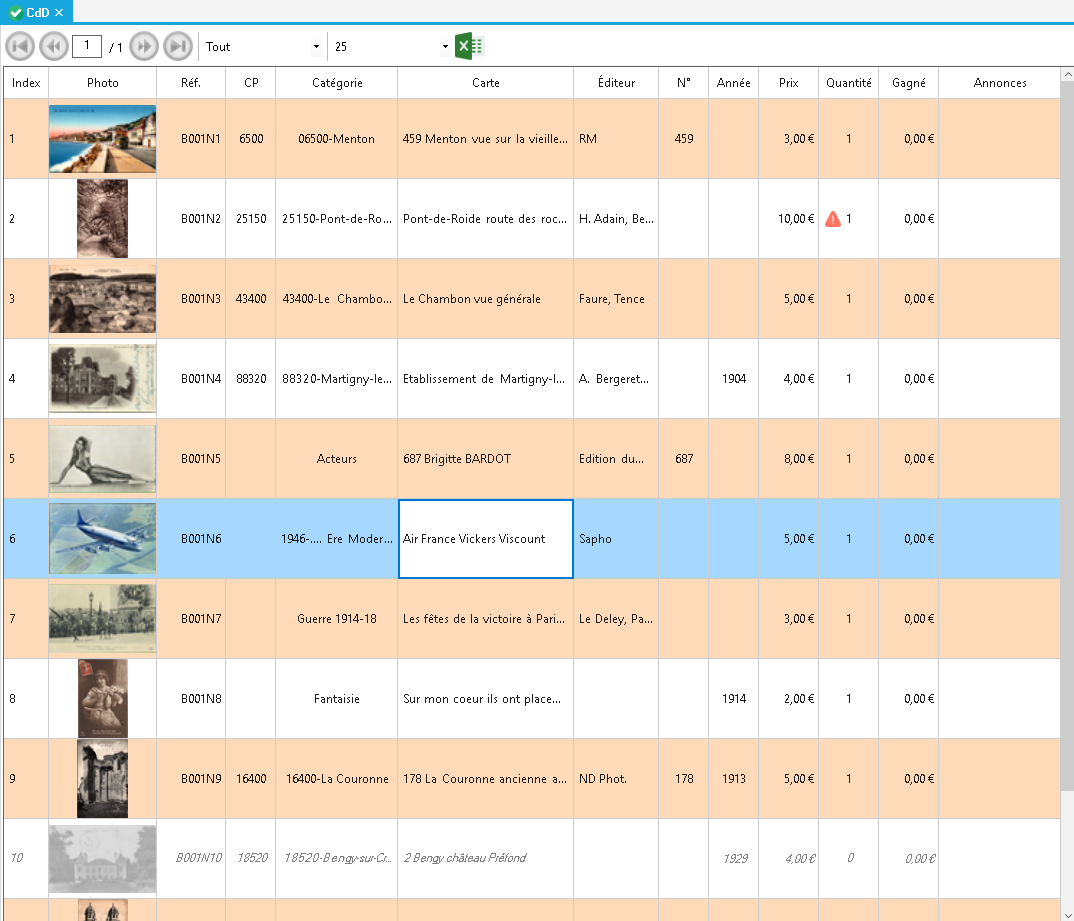
Task: Select the Air France airplane postcard thumbnail
Action: [x=103, y=539]
